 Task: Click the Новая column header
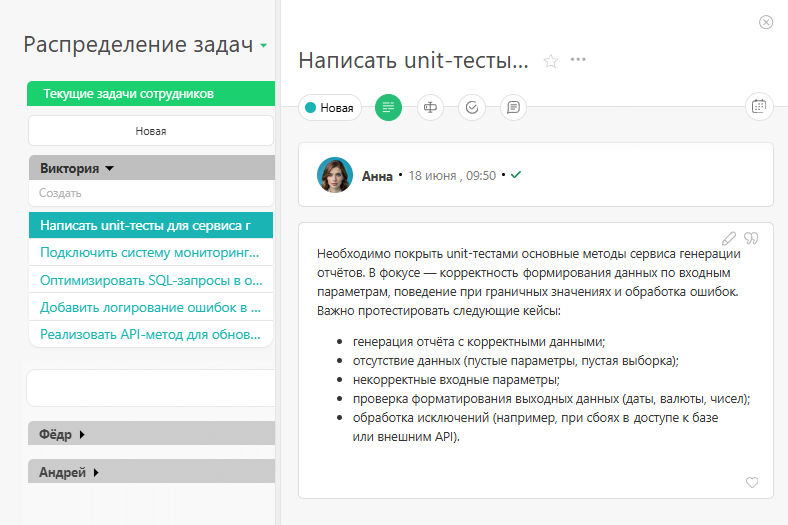pyautogui.click(x=151, y=131)
